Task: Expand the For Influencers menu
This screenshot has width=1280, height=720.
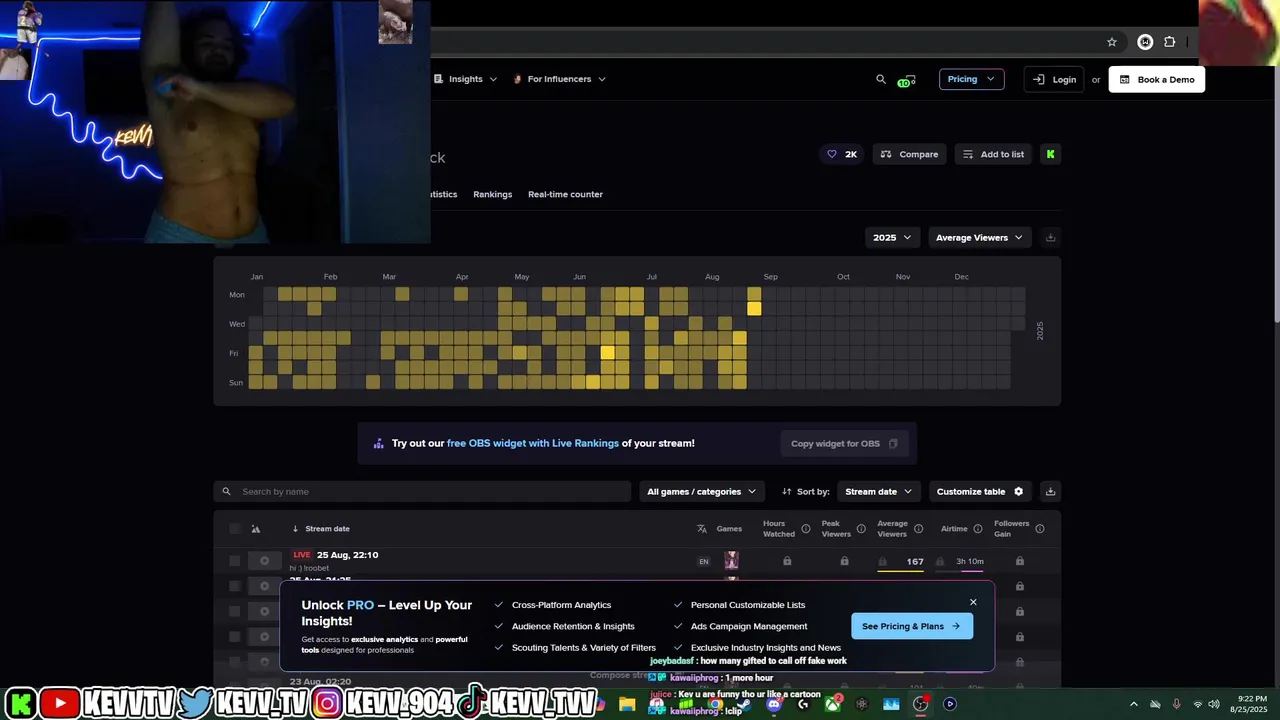Action: pyautogui.click(x=559, y=79)
